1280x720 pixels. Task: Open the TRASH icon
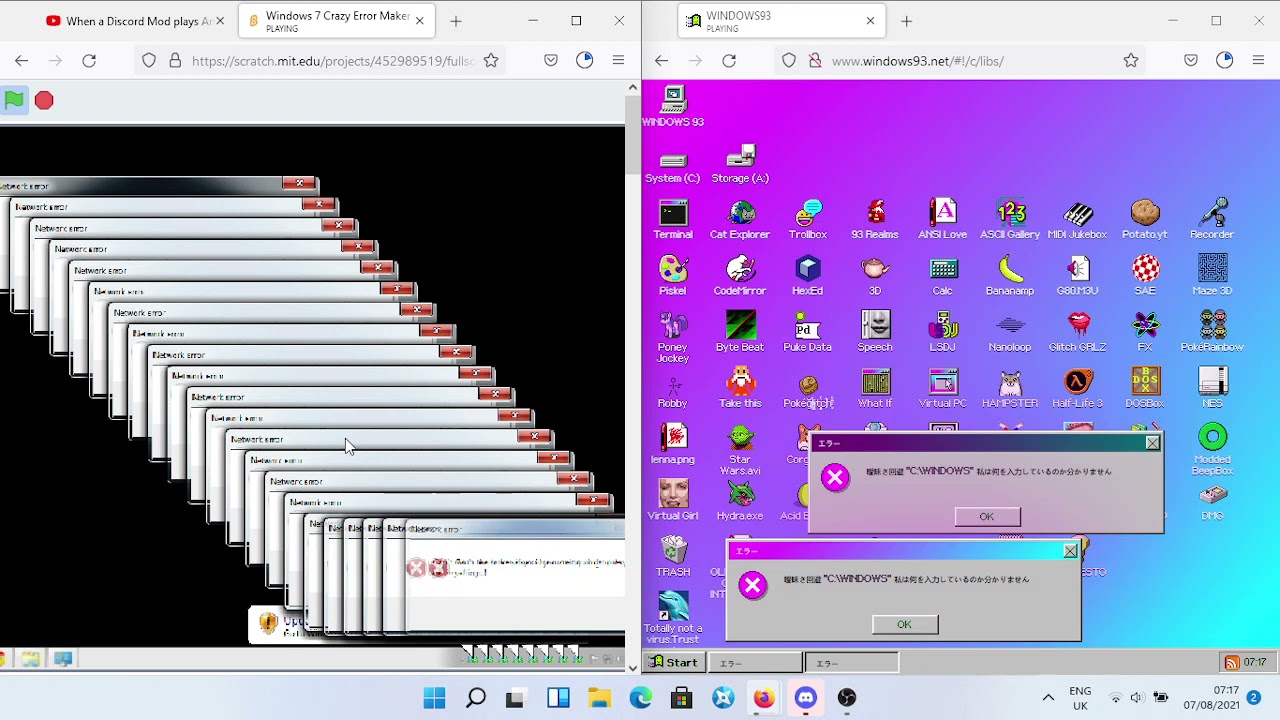click(x=673, y=557)
